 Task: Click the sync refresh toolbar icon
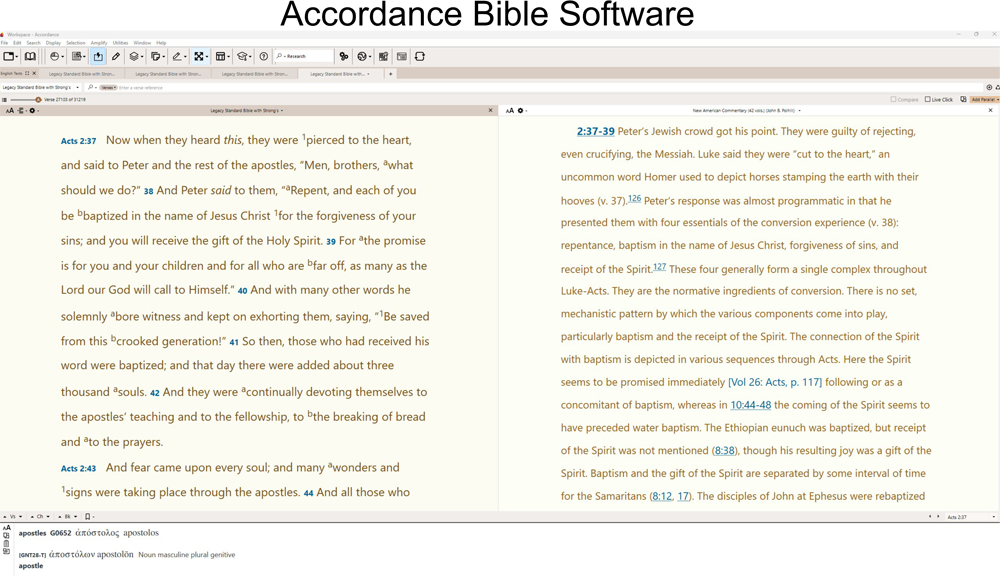click(420, 56)
